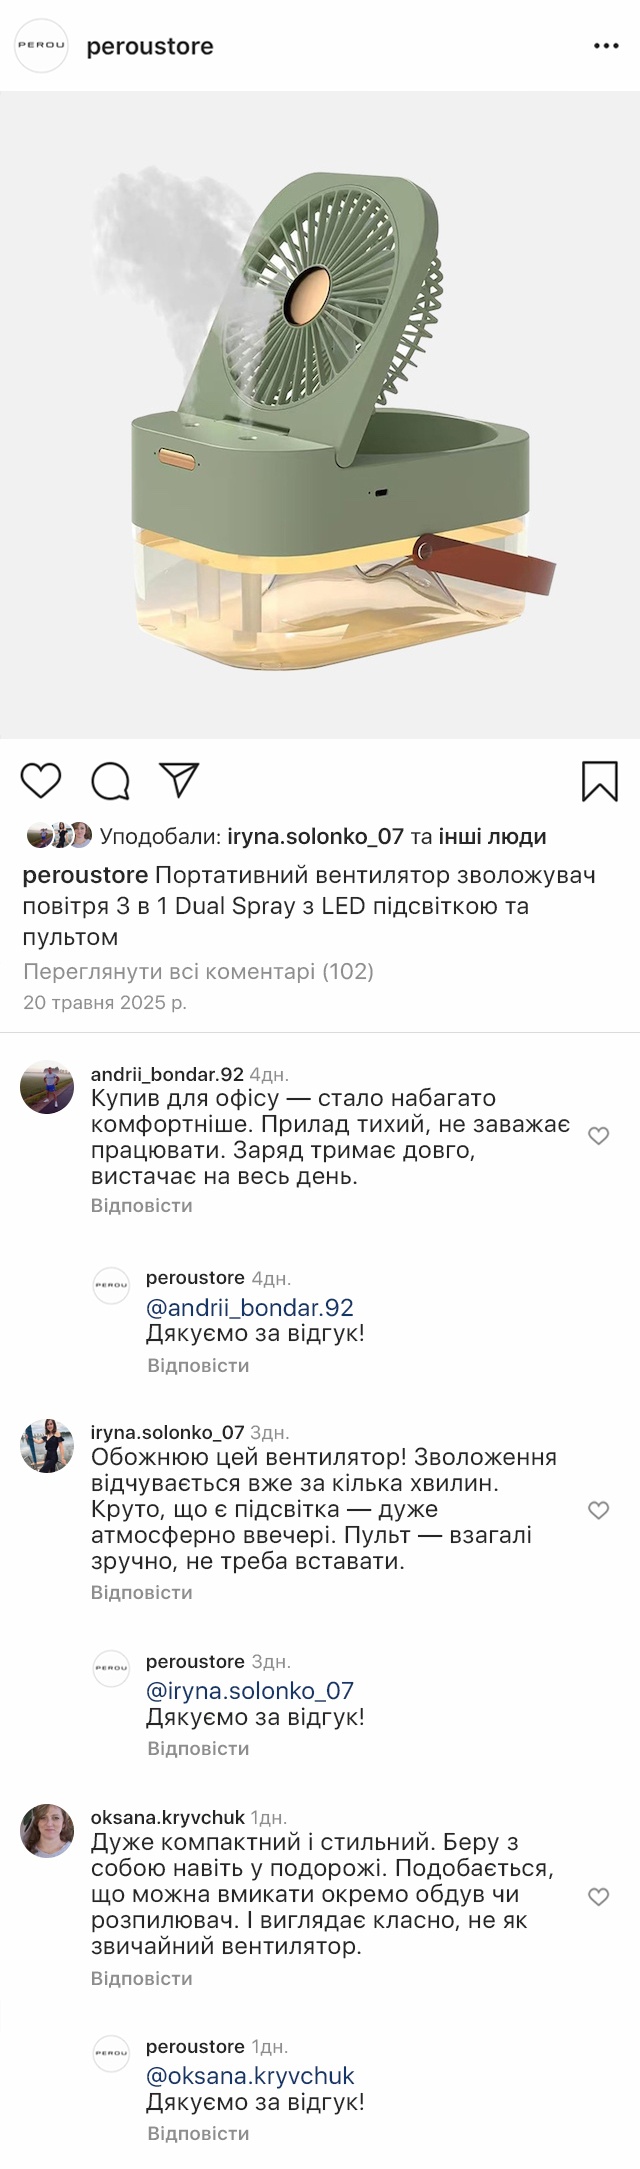Screen dimensions: 640x2169
Task: Open the three-dot more options menu
Action: click(x=606, y=46)
